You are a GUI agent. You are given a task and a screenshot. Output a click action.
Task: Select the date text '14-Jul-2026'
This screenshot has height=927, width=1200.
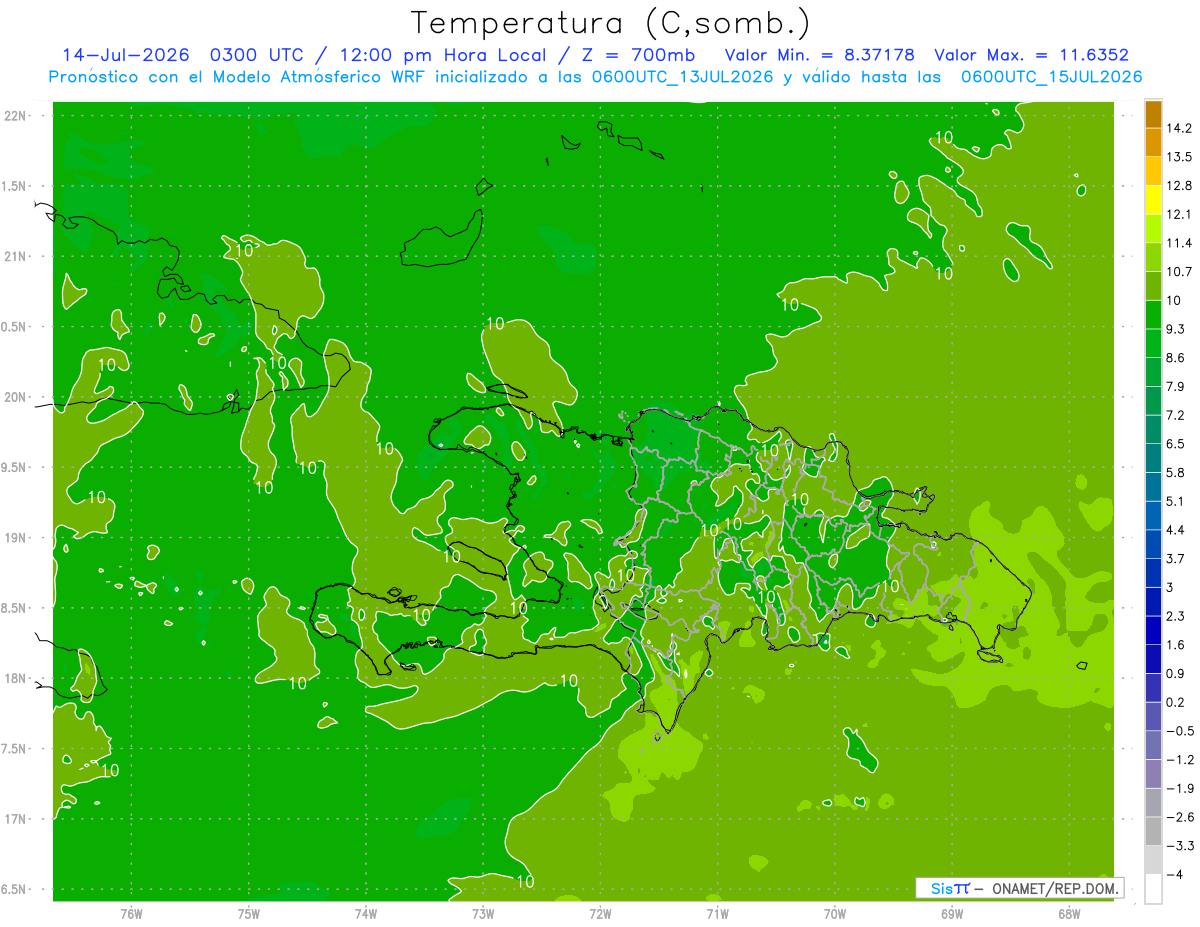click(x=125, y=55)
